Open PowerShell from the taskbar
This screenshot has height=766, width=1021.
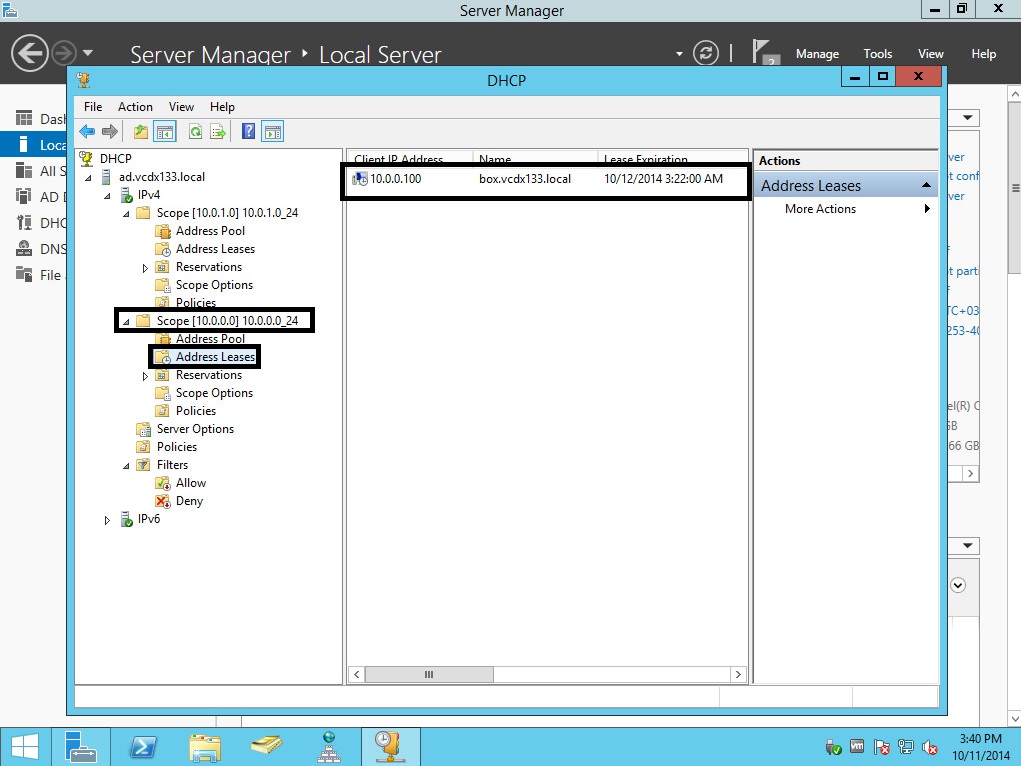click(x=143, y=746)
